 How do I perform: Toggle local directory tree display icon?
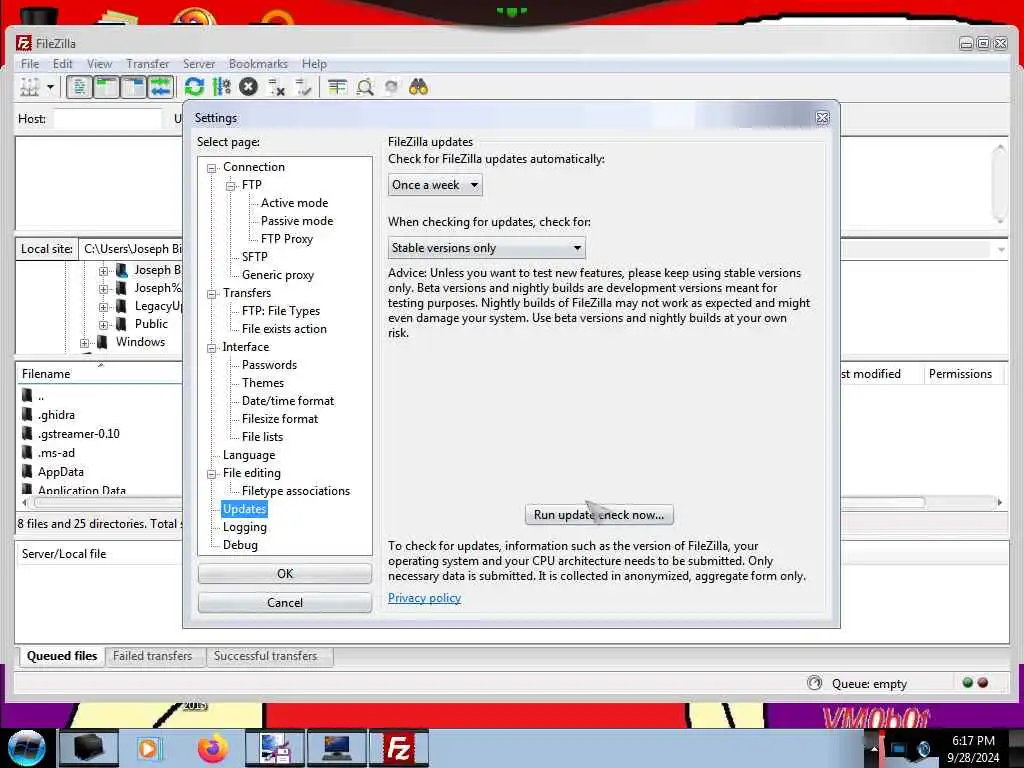pos(106,87)
